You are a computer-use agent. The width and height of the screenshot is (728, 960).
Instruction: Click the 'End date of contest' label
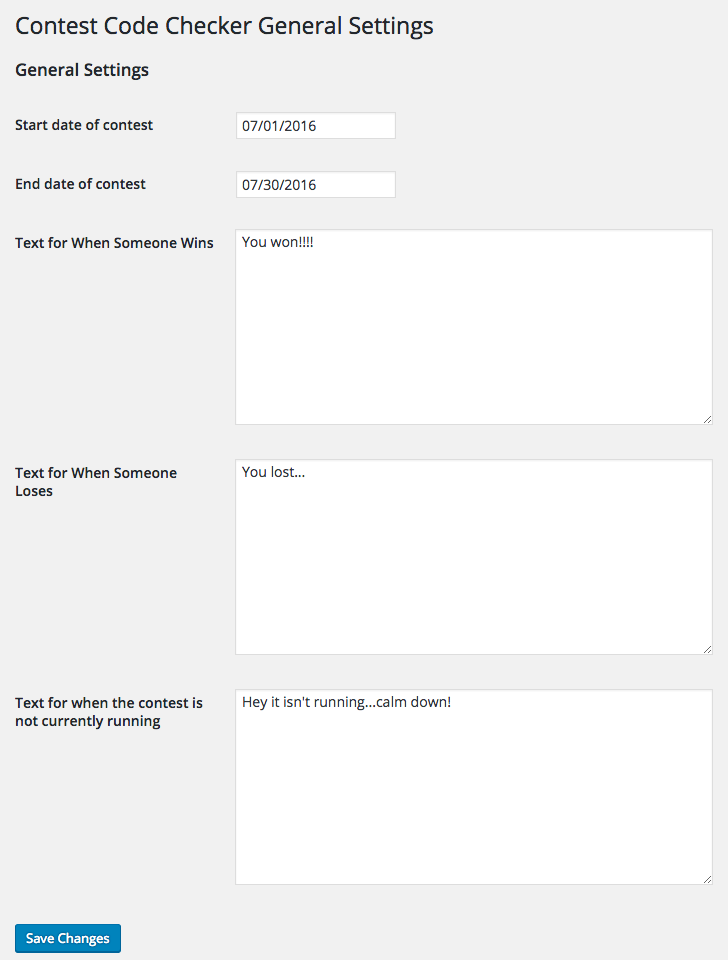coord(80,184)
